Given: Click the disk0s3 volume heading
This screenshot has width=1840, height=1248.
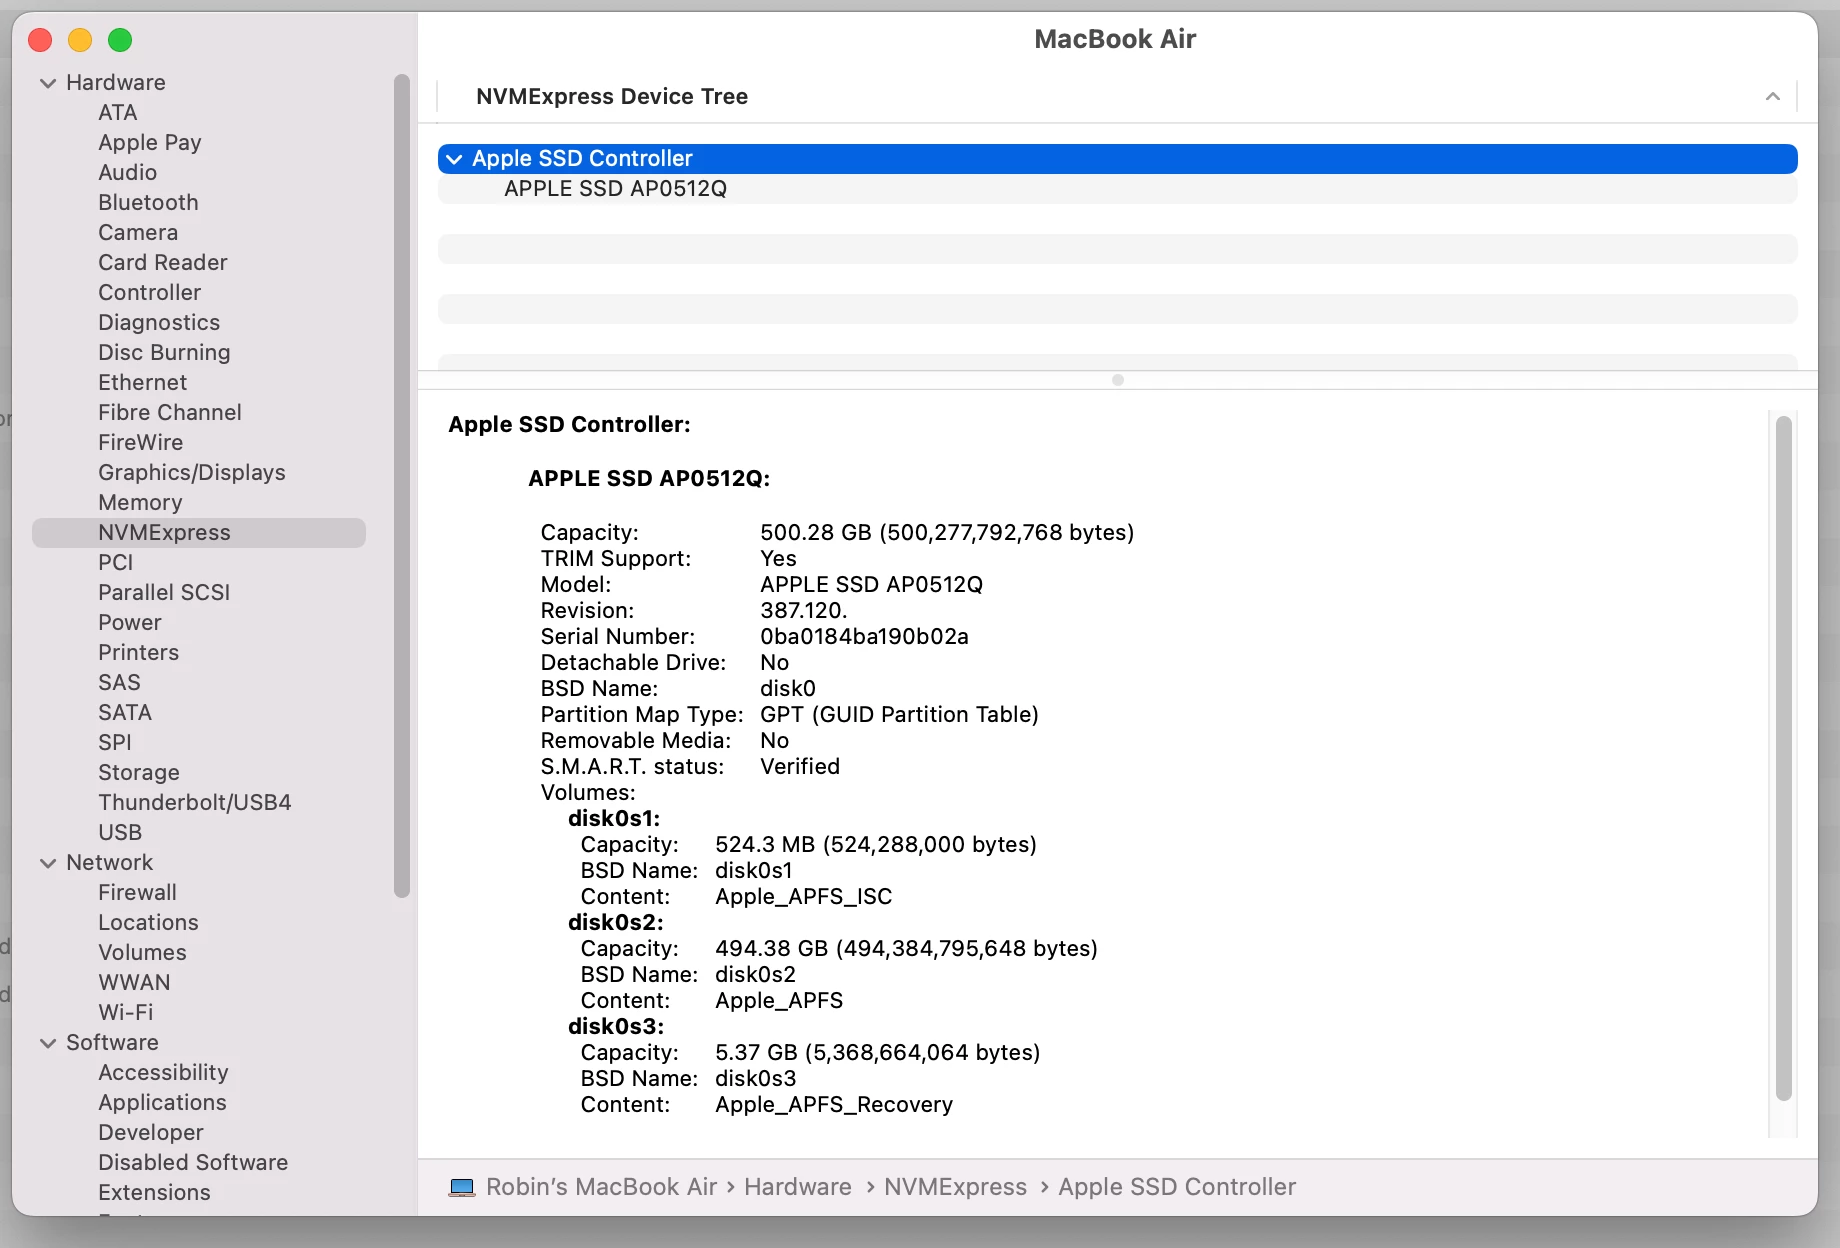Looking at the screenshot, I should pyautogui.click(x=615, y=1027).
